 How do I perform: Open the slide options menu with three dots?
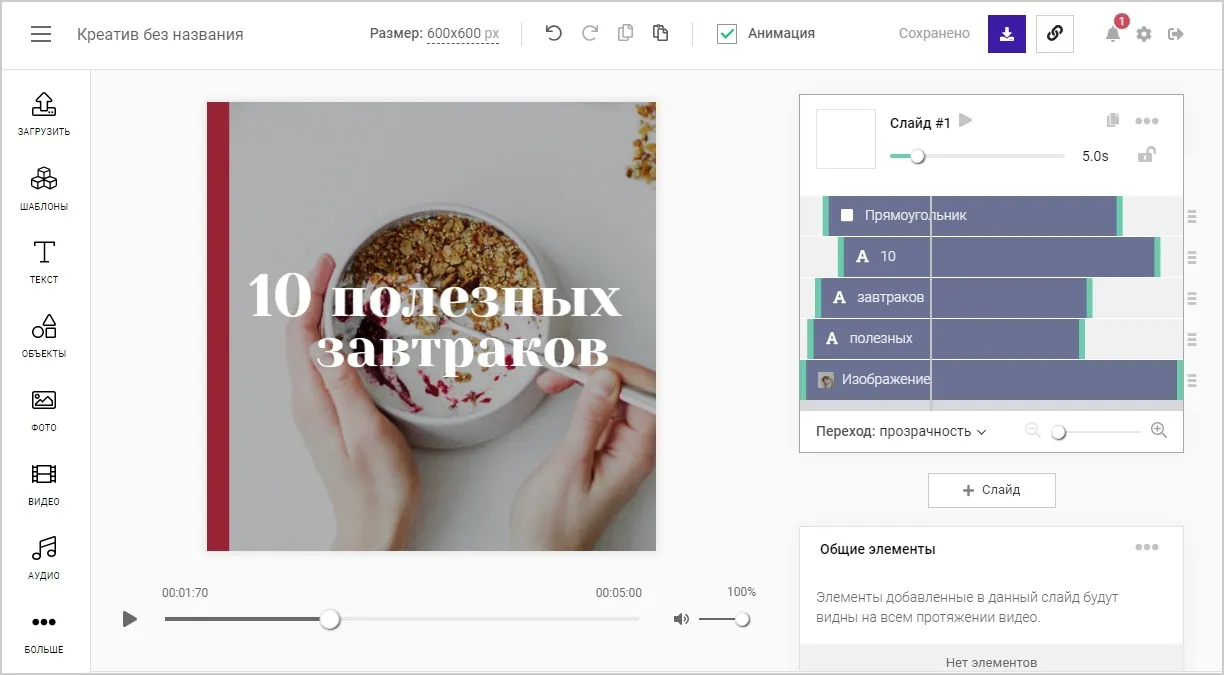click(x=1146, y=120)
